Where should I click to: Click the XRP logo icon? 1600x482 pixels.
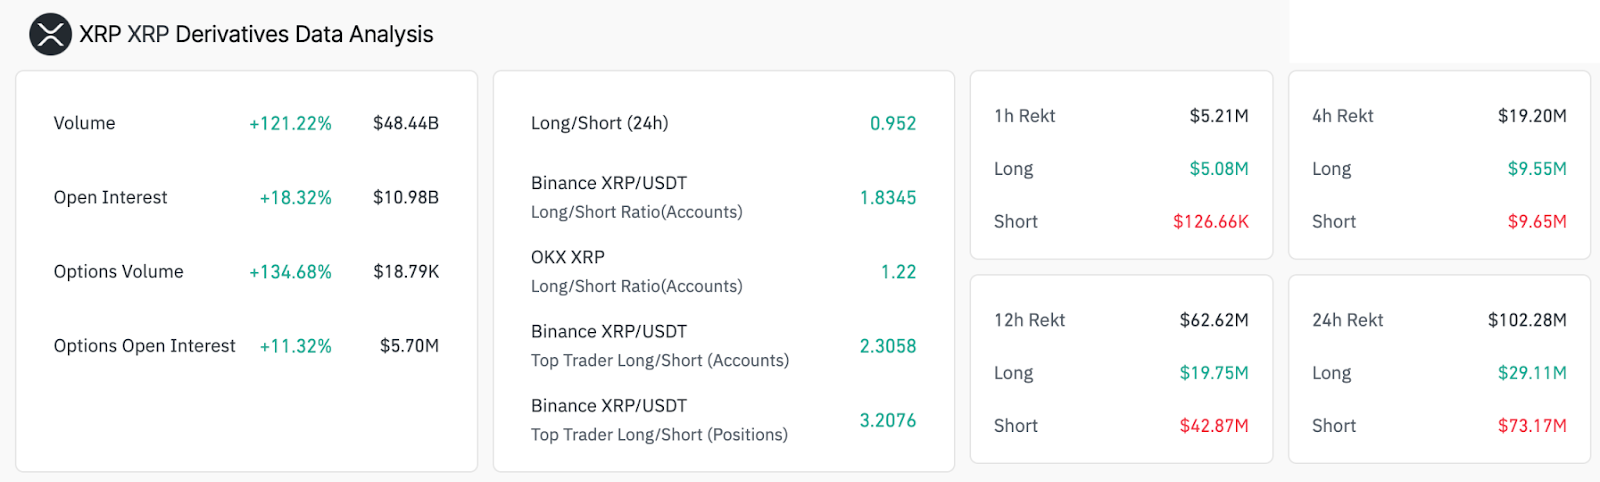[50, 35]
